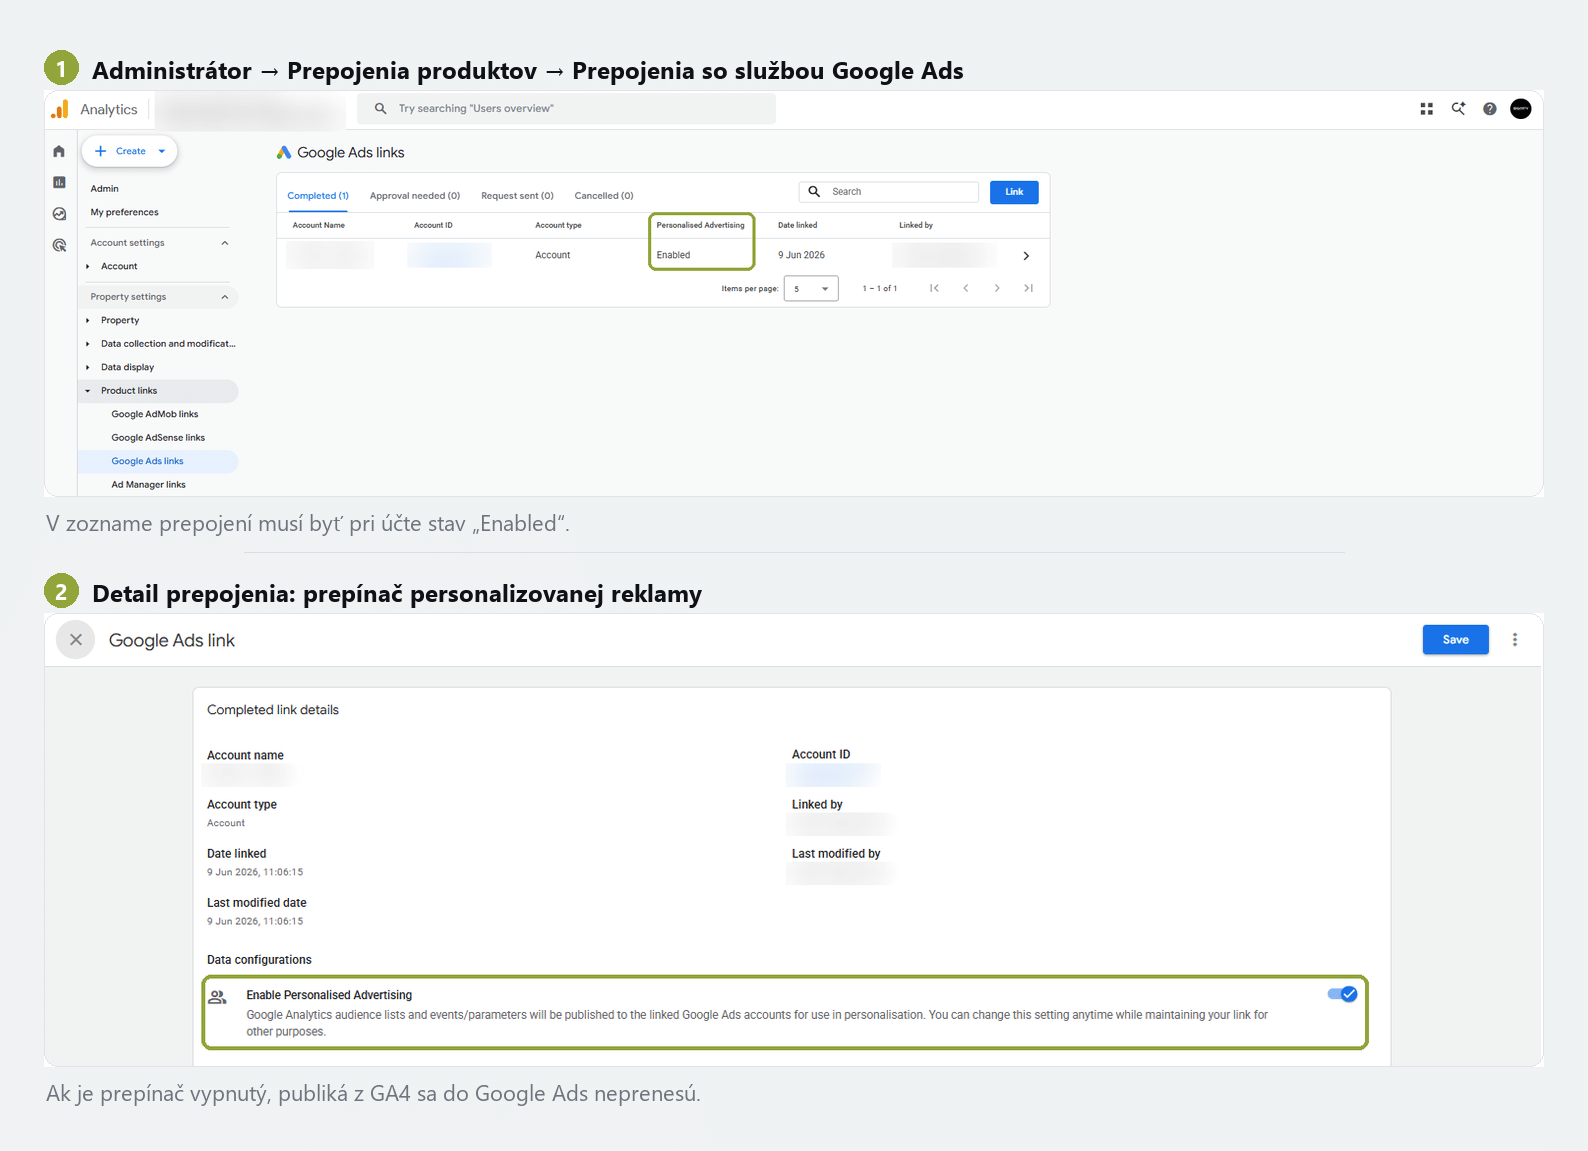Open the Reports icon in the left rail
Image resolution: width=1588 pixels, height=1151 pixels.
[x=59, y=182]
